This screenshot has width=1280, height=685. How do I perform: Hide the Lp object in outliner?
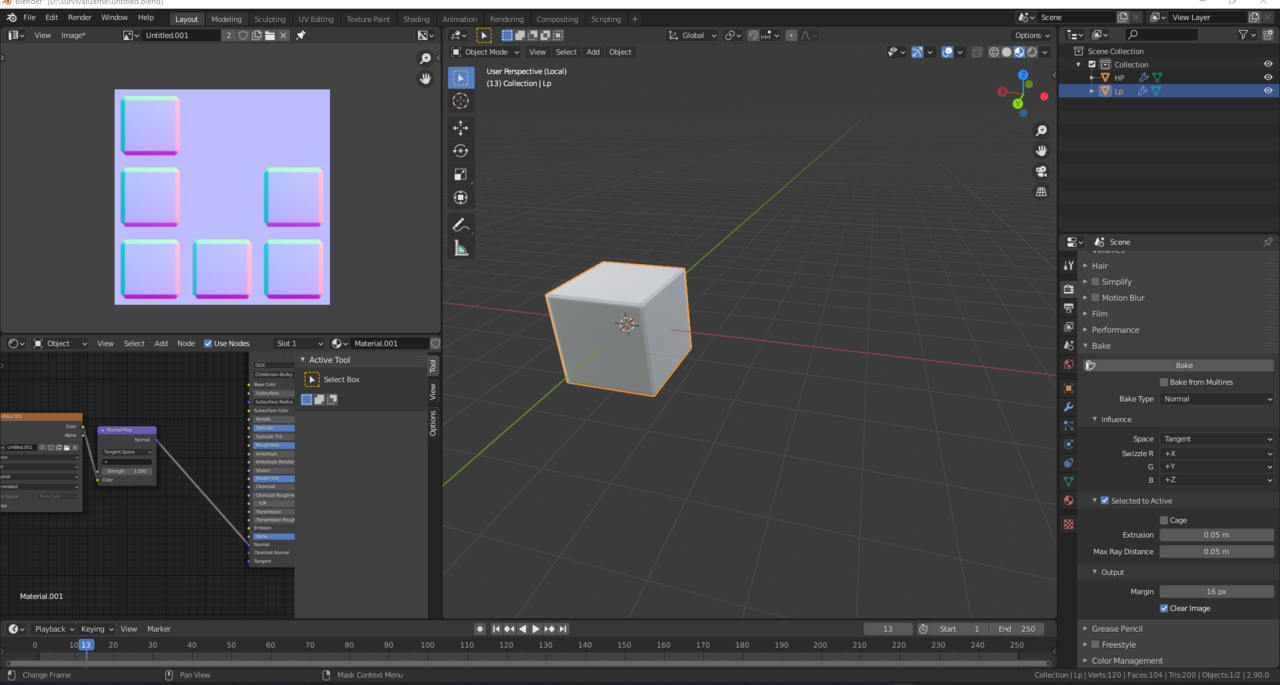coord(1268,91)
